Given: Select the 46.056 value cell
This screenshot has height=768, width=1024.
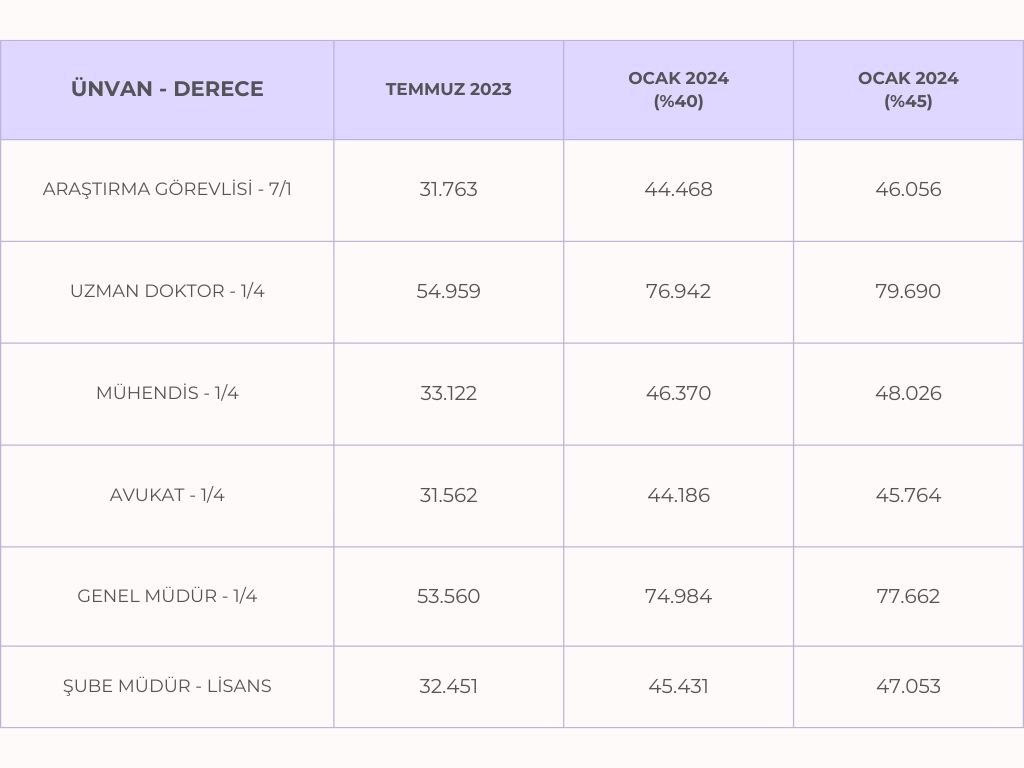Looking at the screenshot, I should click(x=908, y=189).
